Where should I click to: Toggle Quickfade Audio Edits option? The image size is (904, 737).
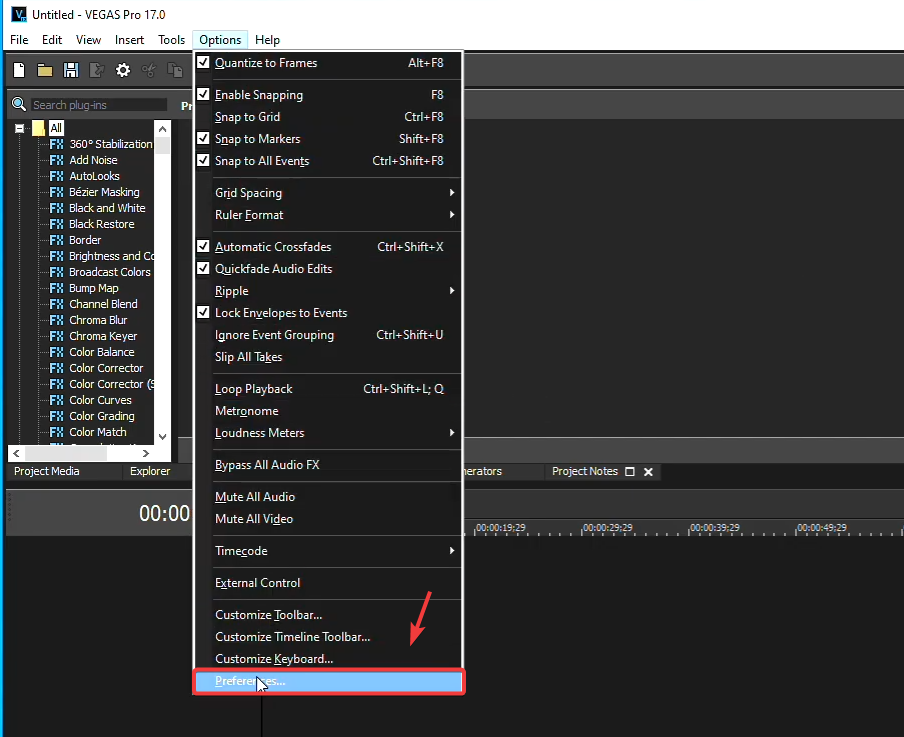tap(203, 268)
